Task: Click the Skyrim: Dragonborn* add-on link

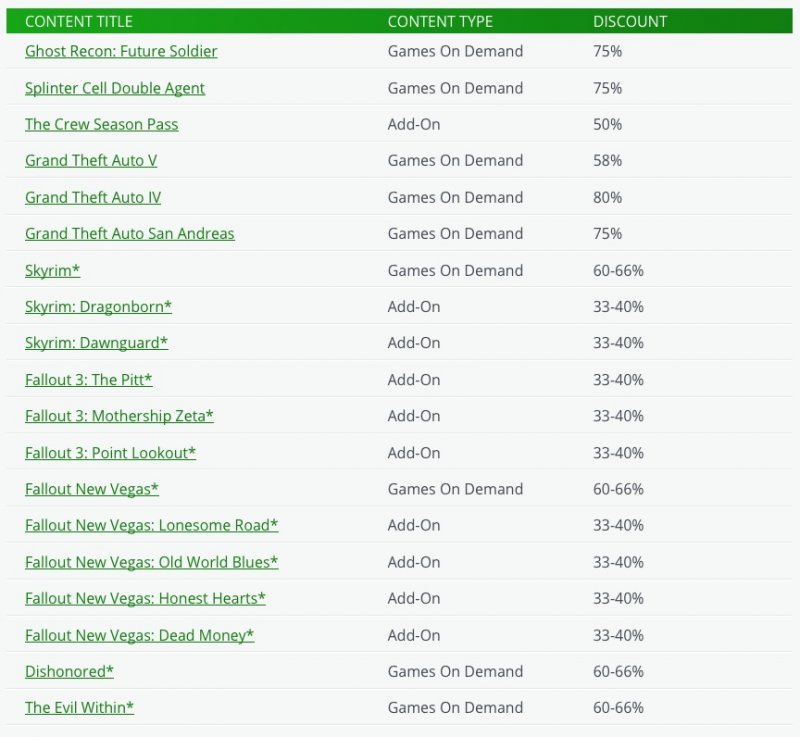Action: [98, 307]
